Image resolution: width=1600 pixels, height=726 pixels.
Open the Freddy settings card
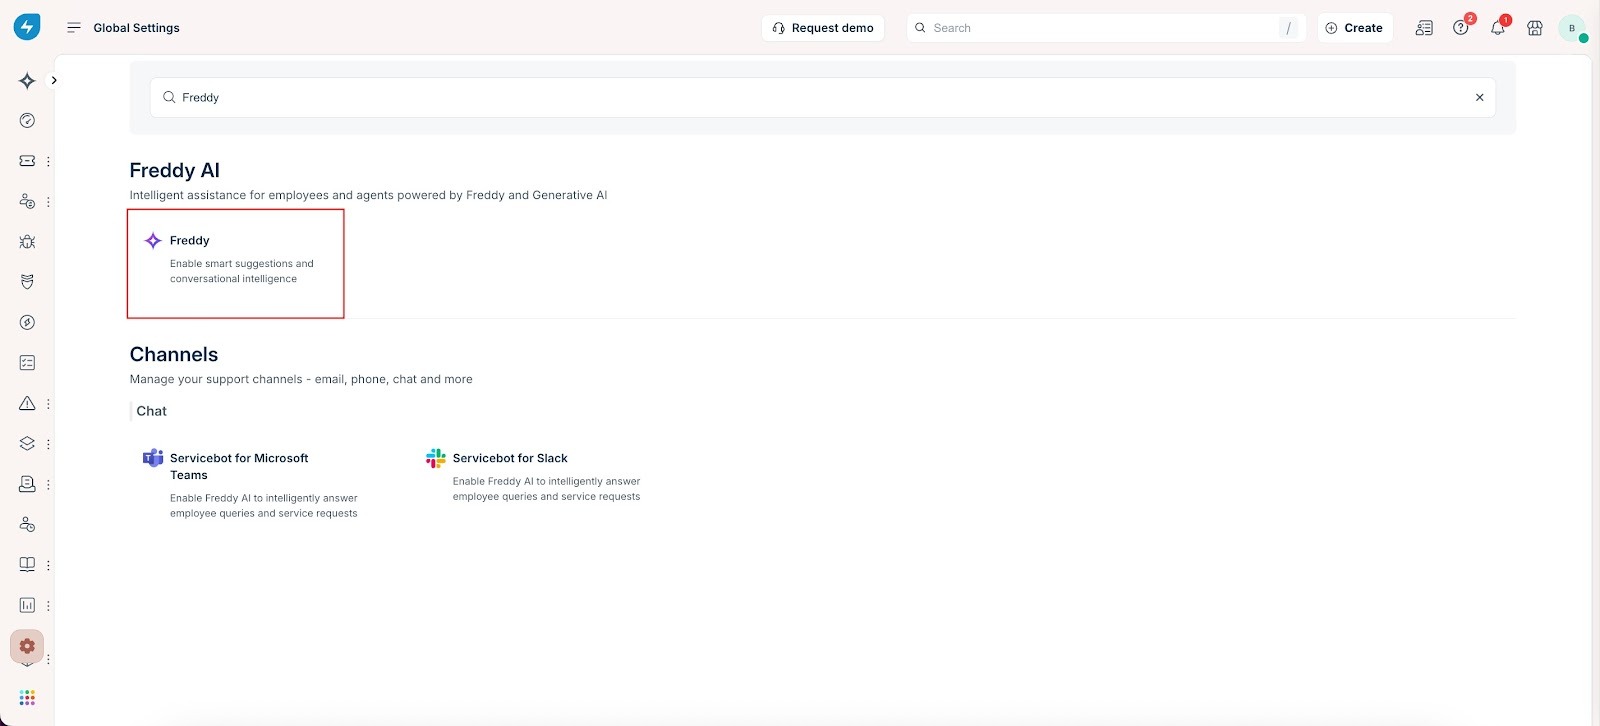click(236, 264)
